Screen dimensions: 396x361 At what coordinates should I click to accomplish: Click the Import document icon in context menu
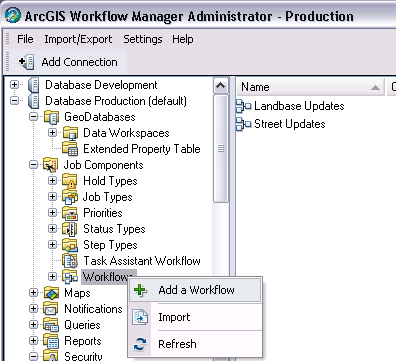(x=140, y=317)
